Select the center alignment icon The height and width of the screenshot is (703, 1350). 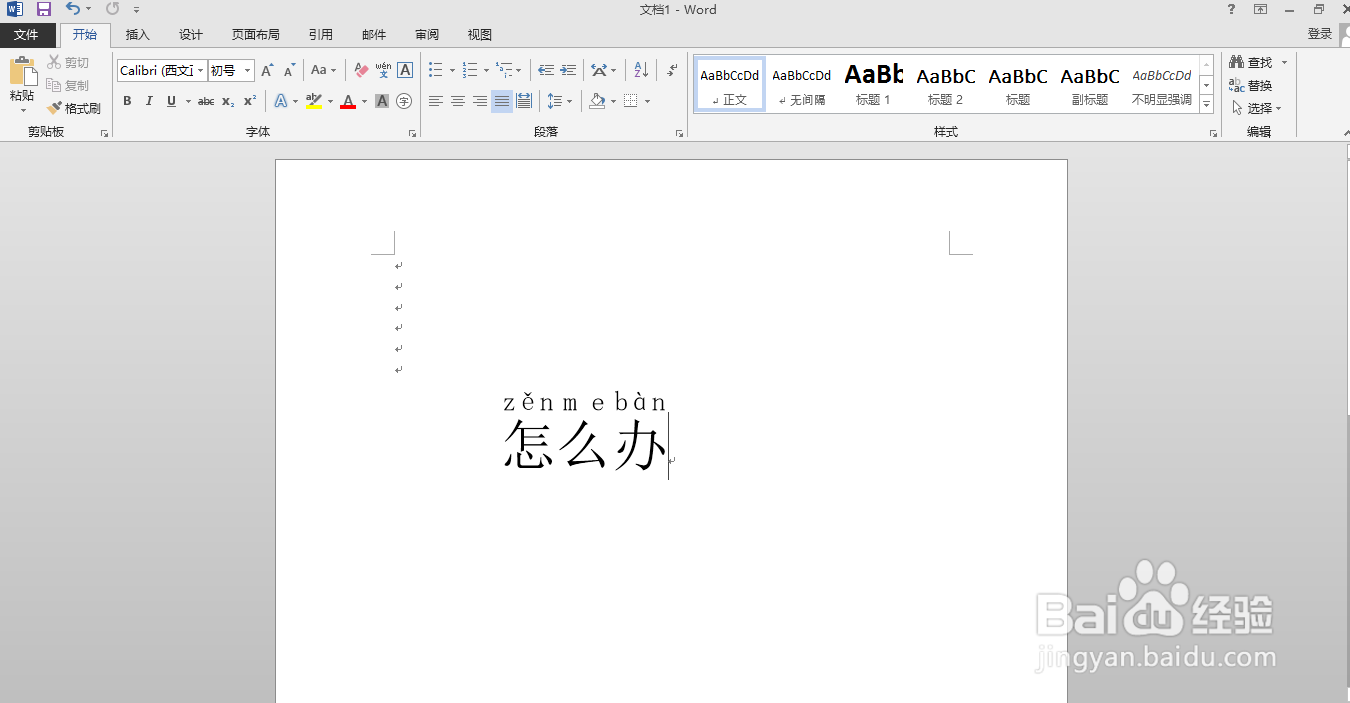click(458, 100)
